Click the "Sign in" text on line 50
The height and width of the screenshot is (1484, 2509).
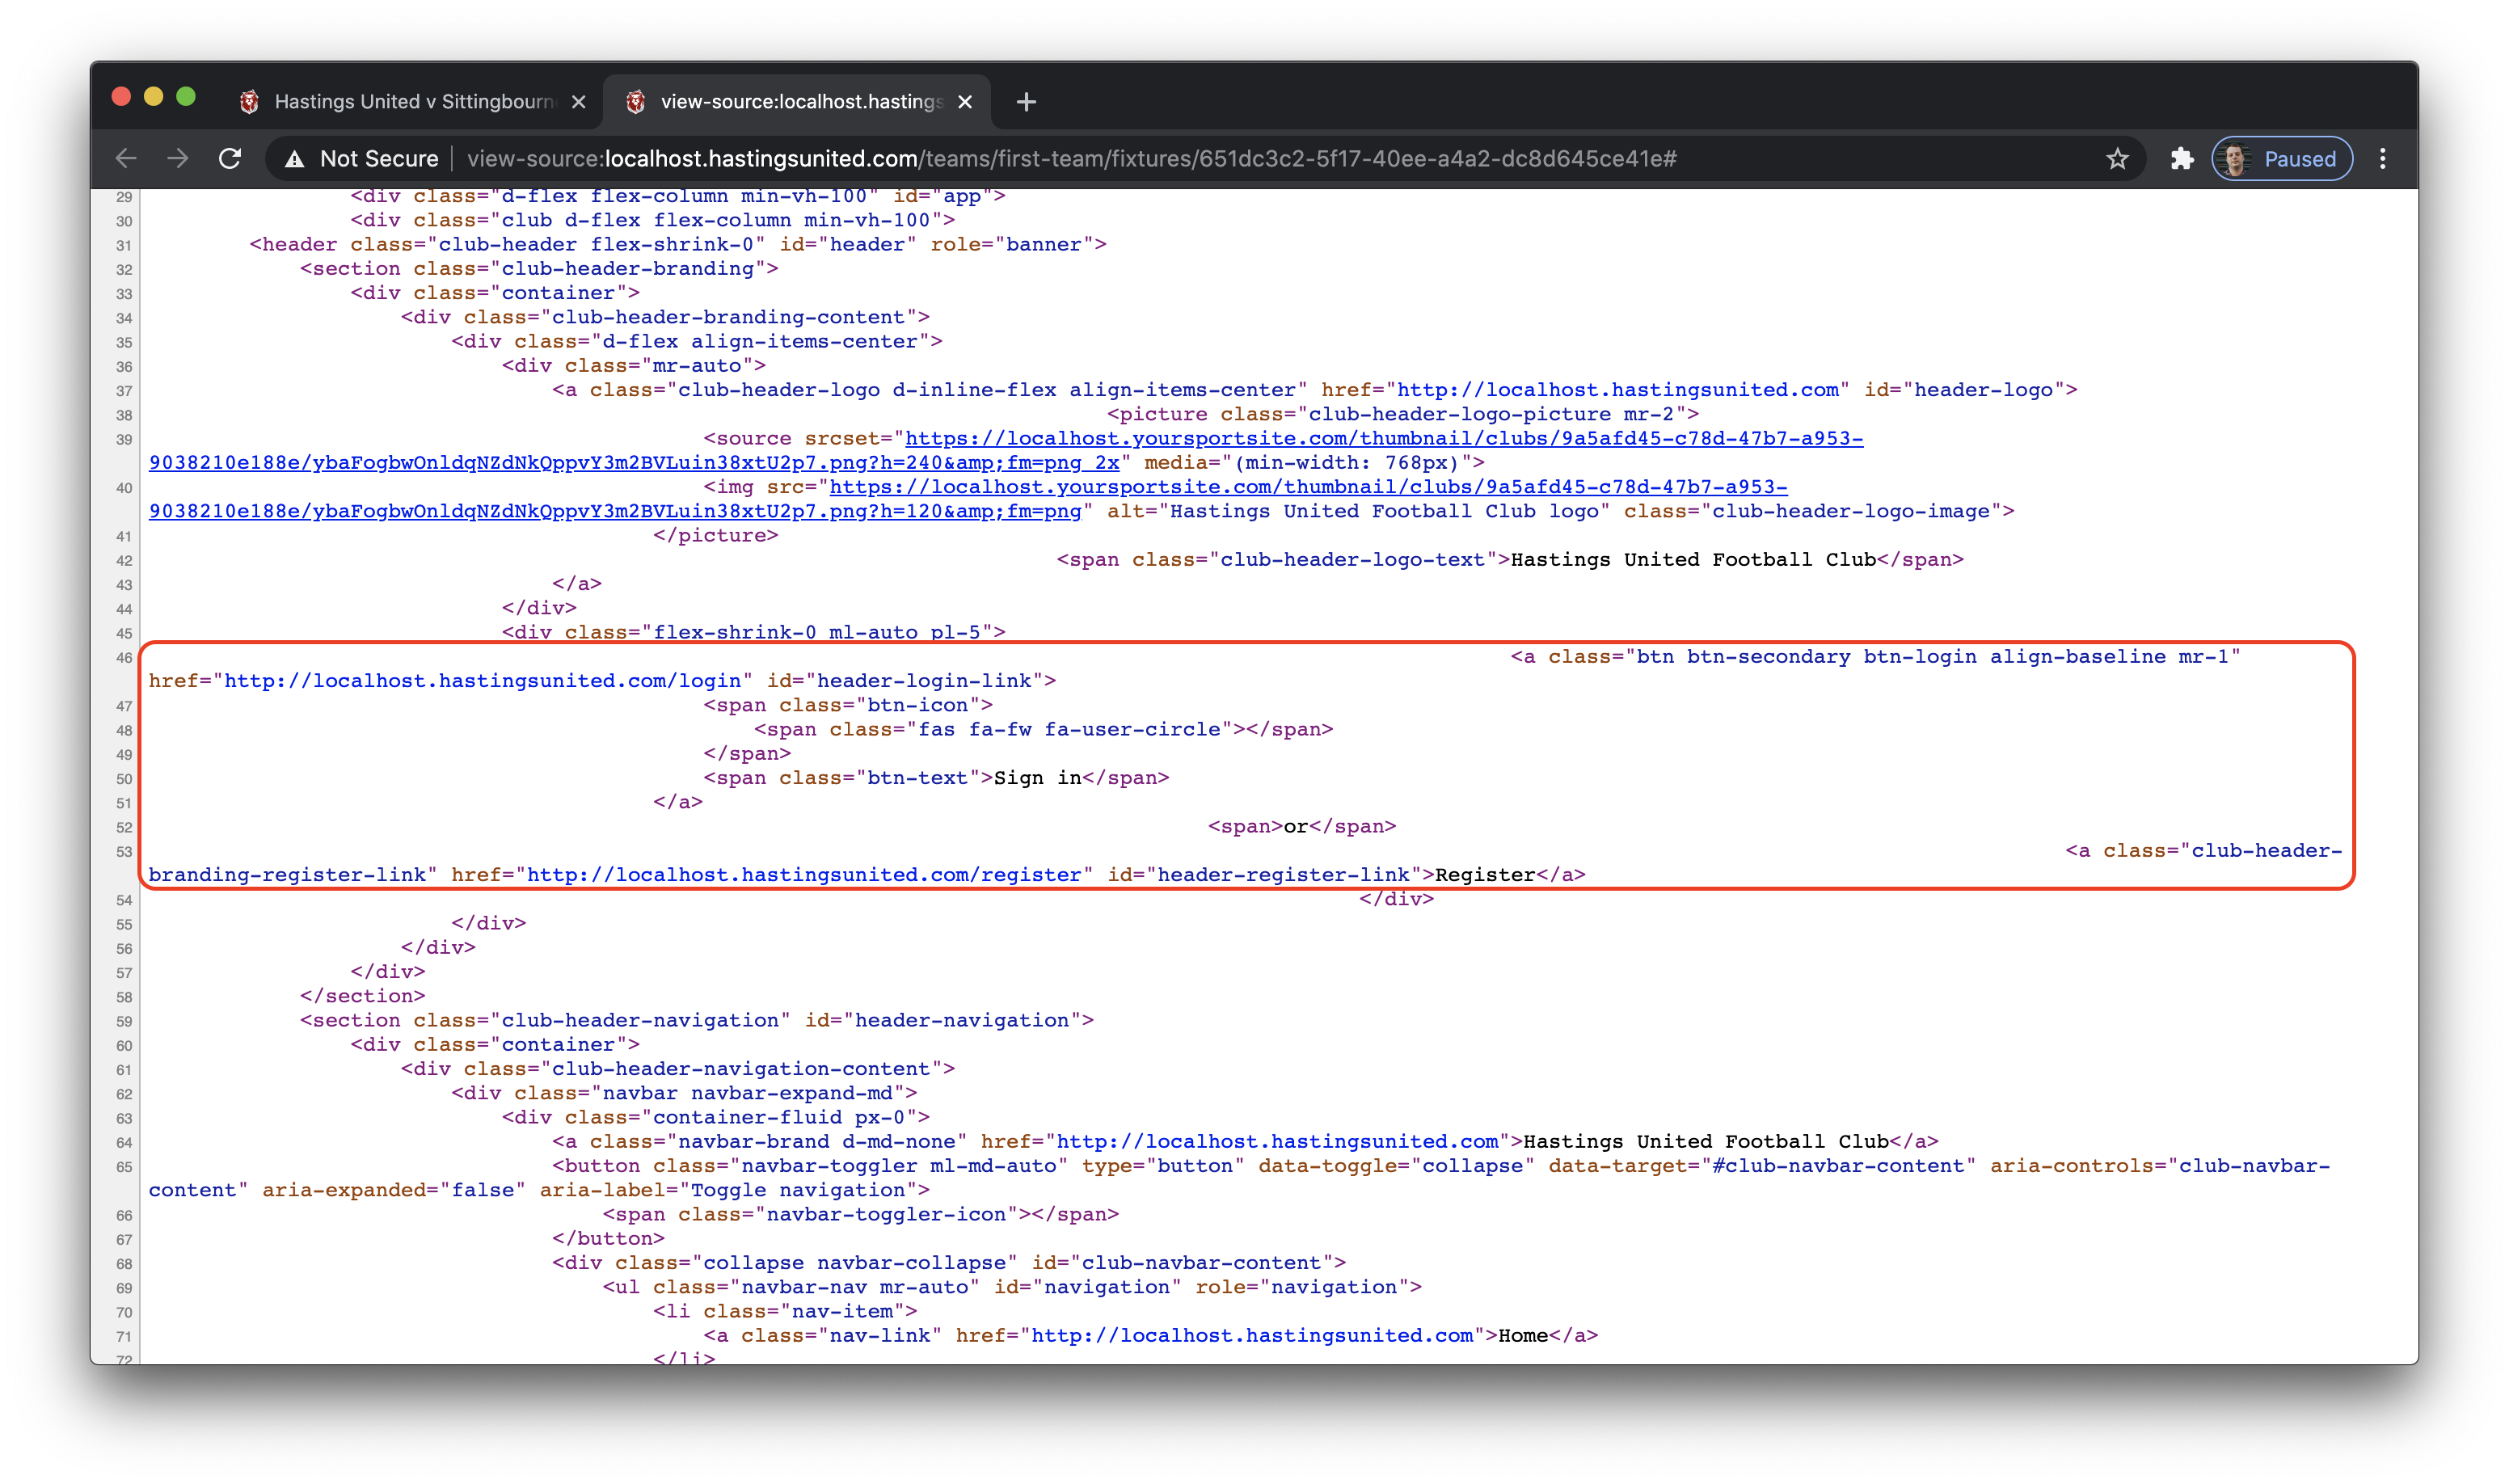1038,778
